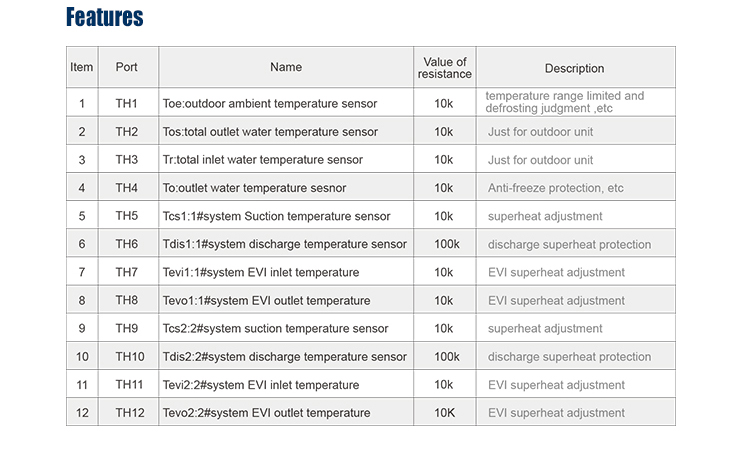Screen dimensions: 750x452
Task: Click Tevo2:2#system EVI outlet temperature
Action: pos(286,413)
